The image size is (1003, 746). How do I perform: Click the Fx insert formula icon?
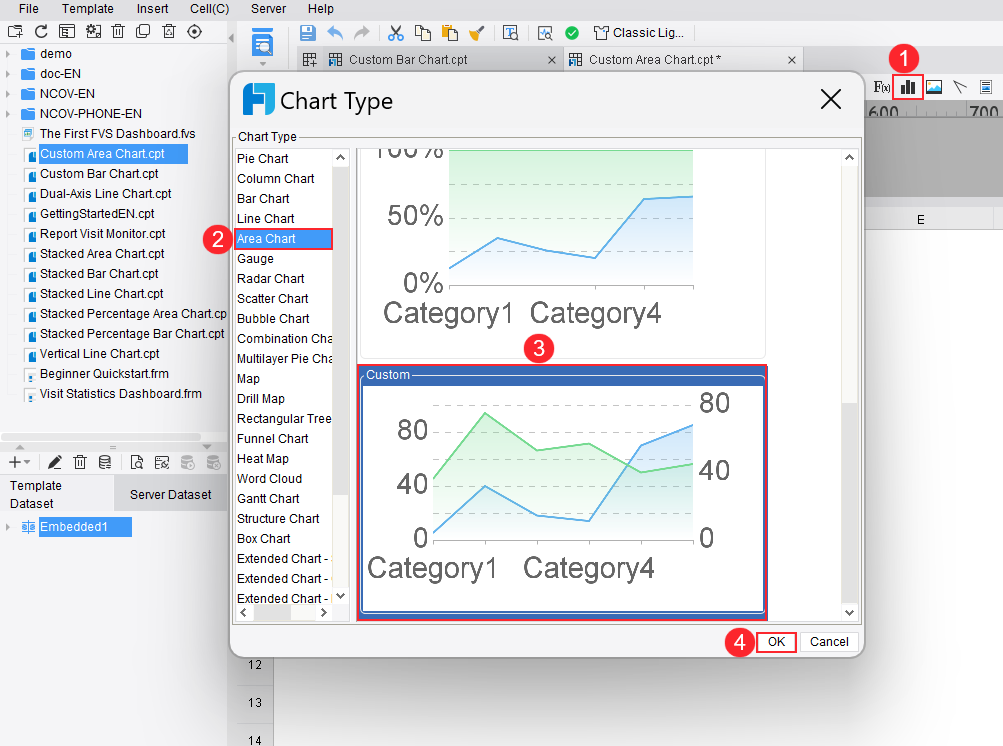click(881, 87)
